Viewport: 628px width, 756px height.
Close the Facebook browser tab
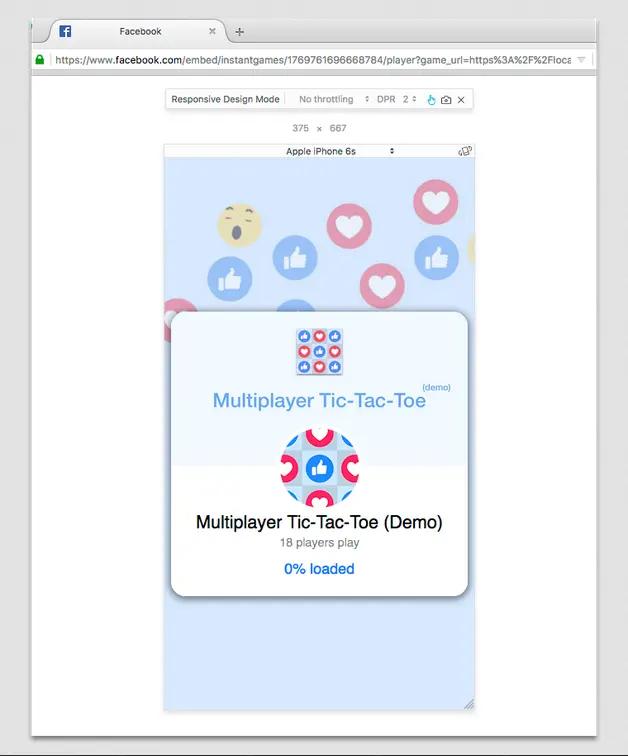coord(212,31)
